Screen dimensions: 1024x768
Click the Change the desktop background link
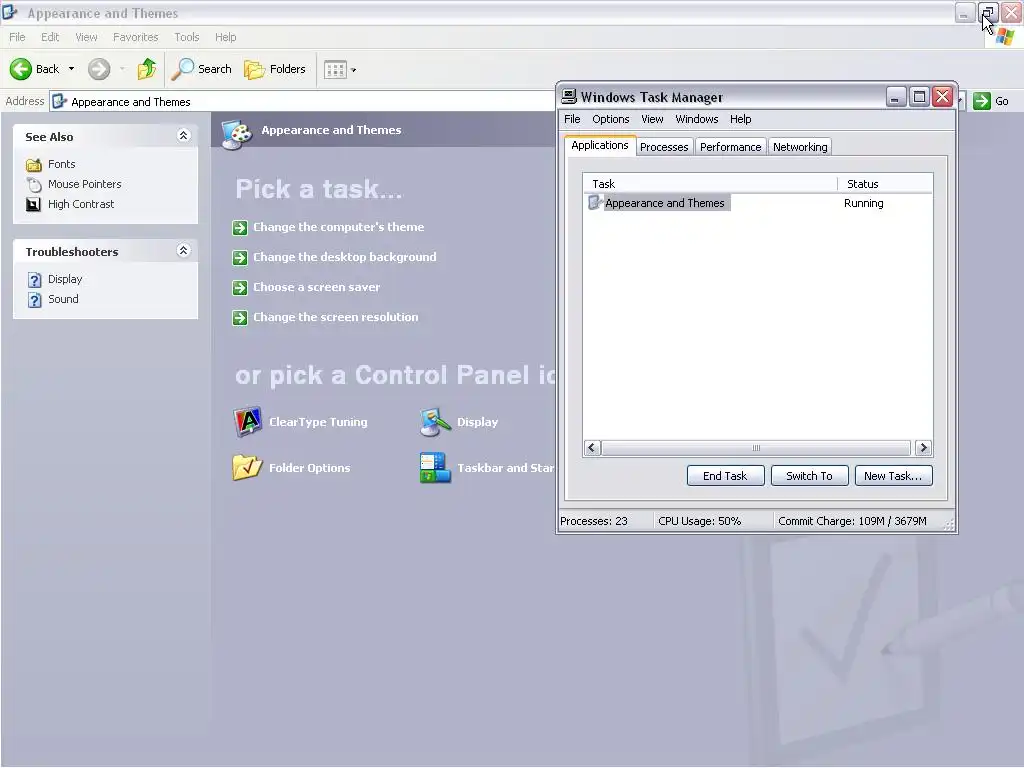pos(344,257)
